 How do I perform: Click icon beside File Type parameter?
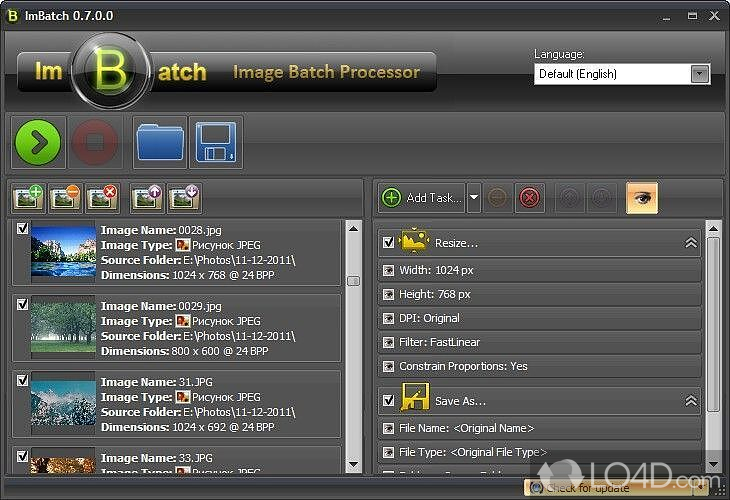[x=388, y=452]
